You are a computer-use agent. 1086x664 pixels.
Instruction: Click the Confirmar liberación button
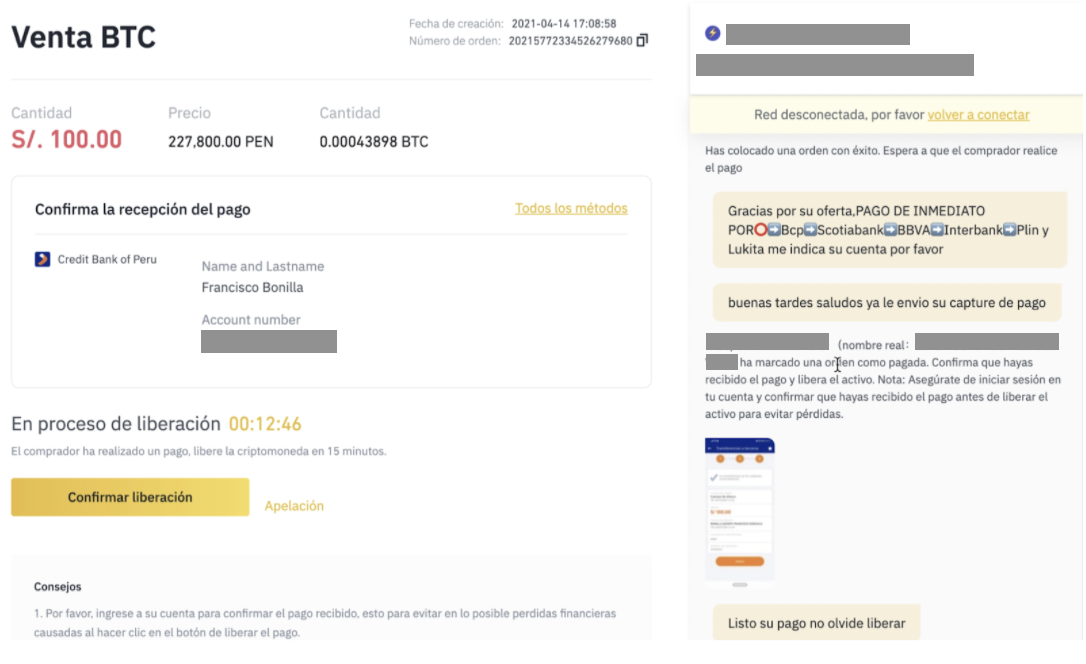coord(130,497)
